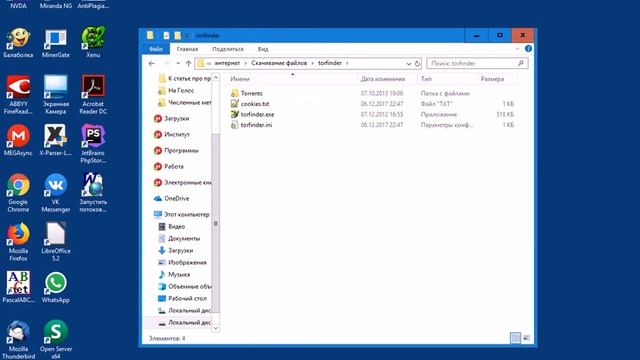Switch to large thumbnails view icon

click(527, 338)
